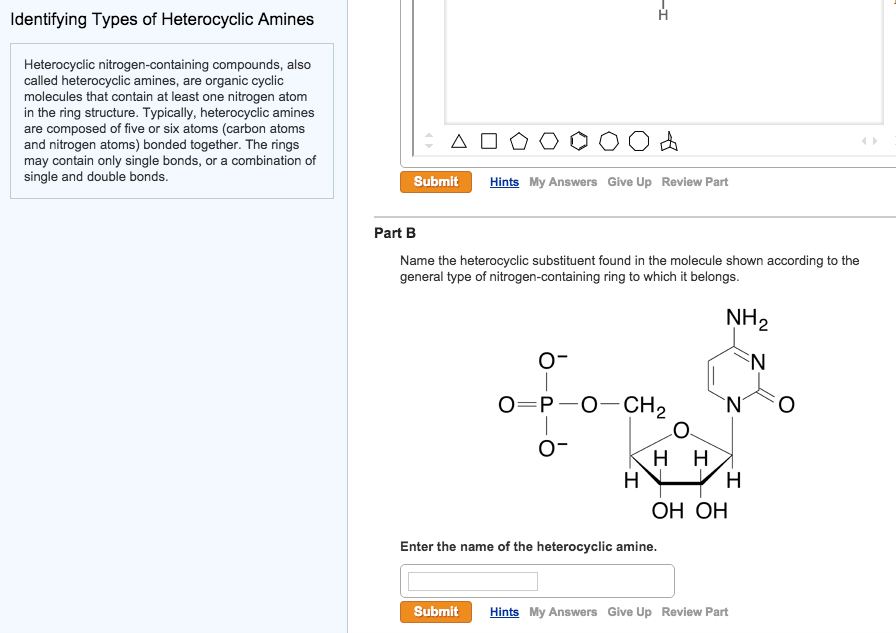This screenshot has width=896, height=633.
Task: Select the square ring drawing tool
Action: click(489, 141)
